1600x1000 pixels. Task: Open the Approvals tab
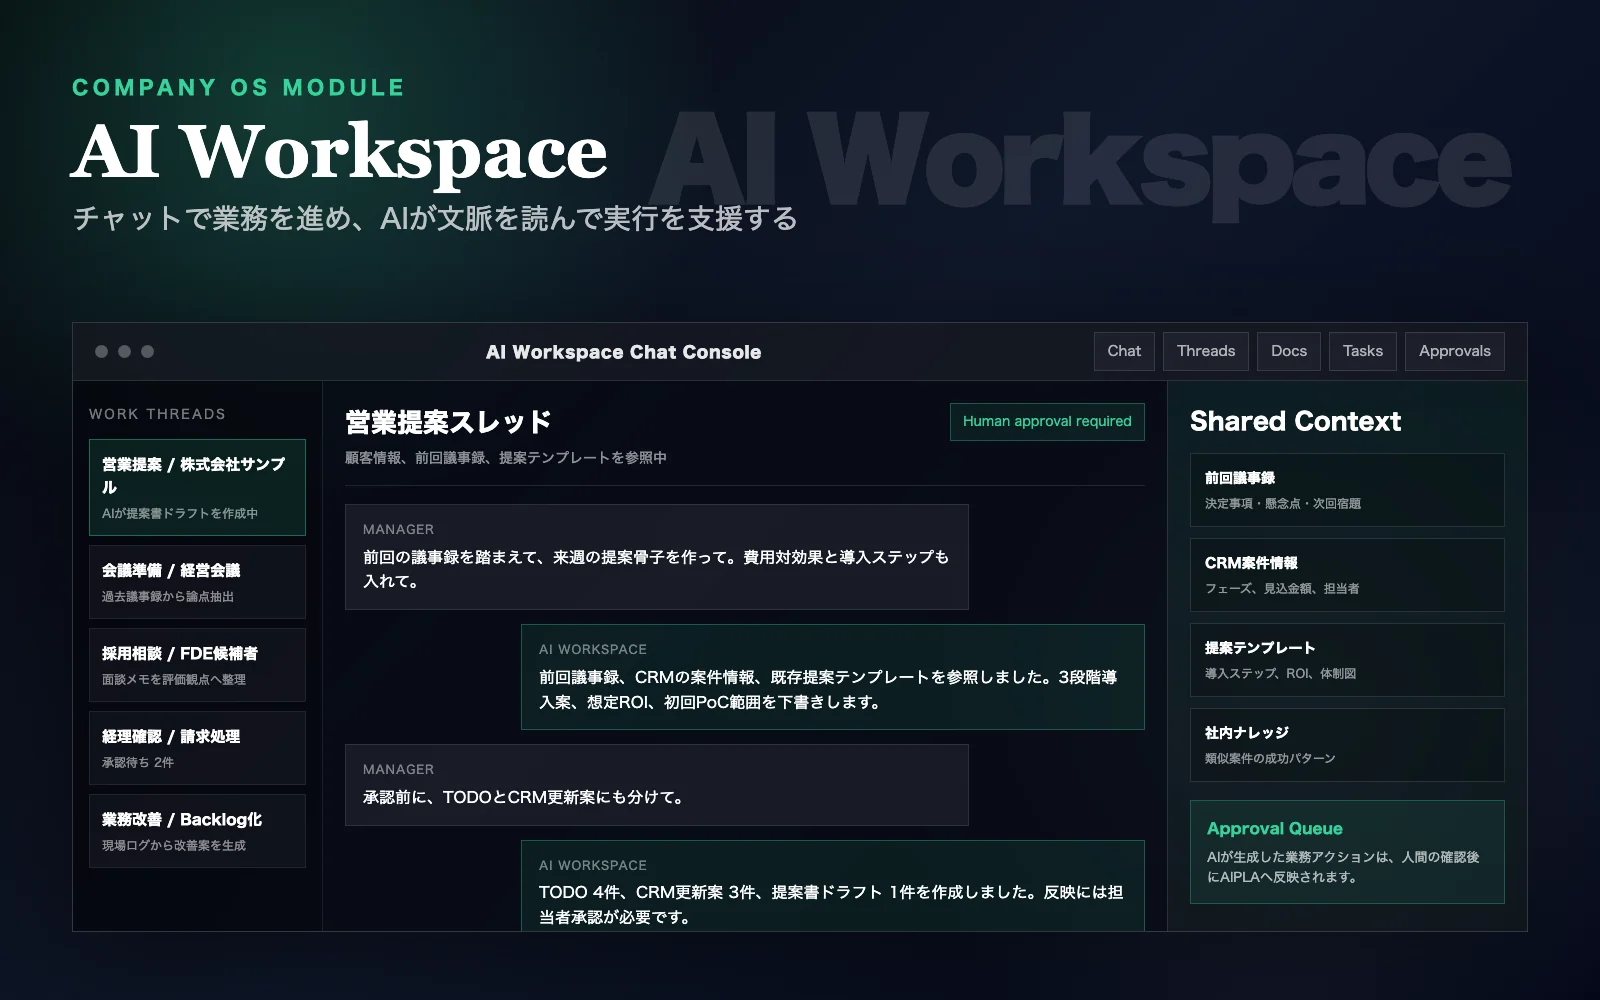point(1454,351)
